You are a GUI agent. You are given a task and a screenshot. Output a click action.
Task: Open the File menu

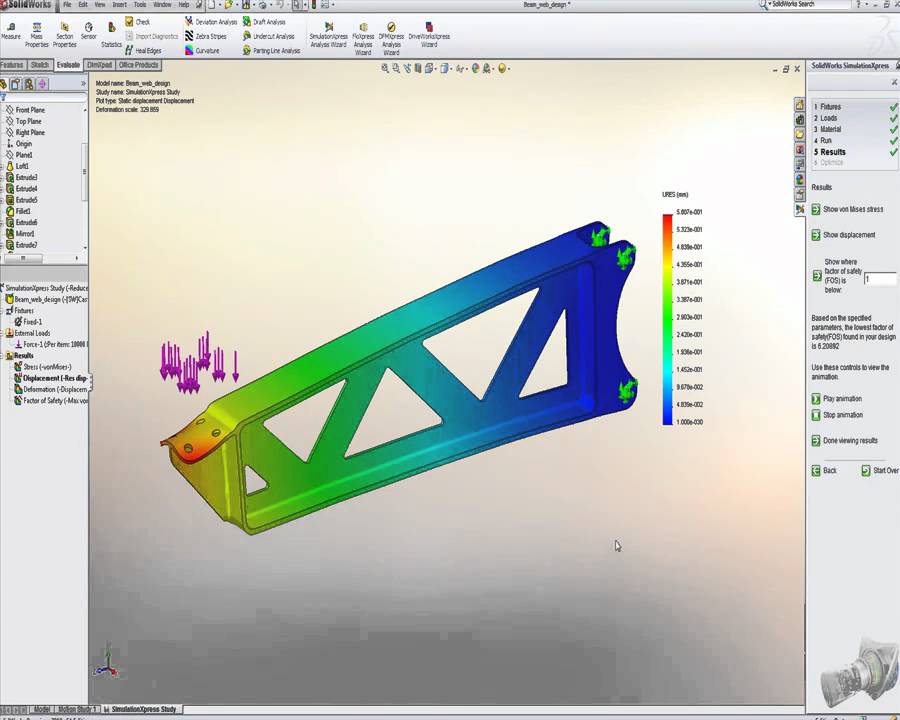(67, 5)
